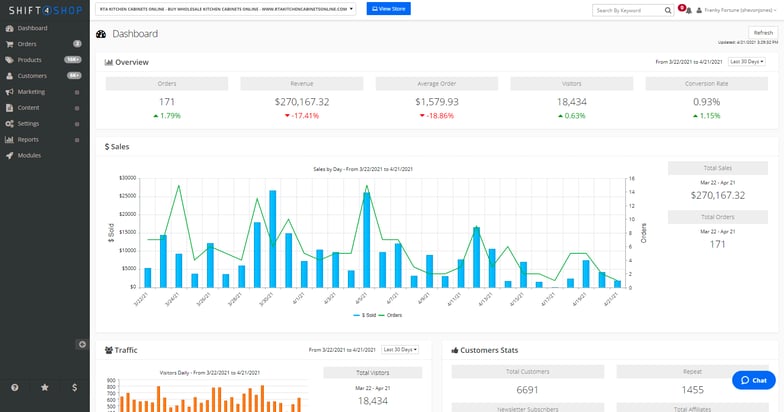Click the Marketing megaphone icon

pyautogui.click(x=10, y=92)
